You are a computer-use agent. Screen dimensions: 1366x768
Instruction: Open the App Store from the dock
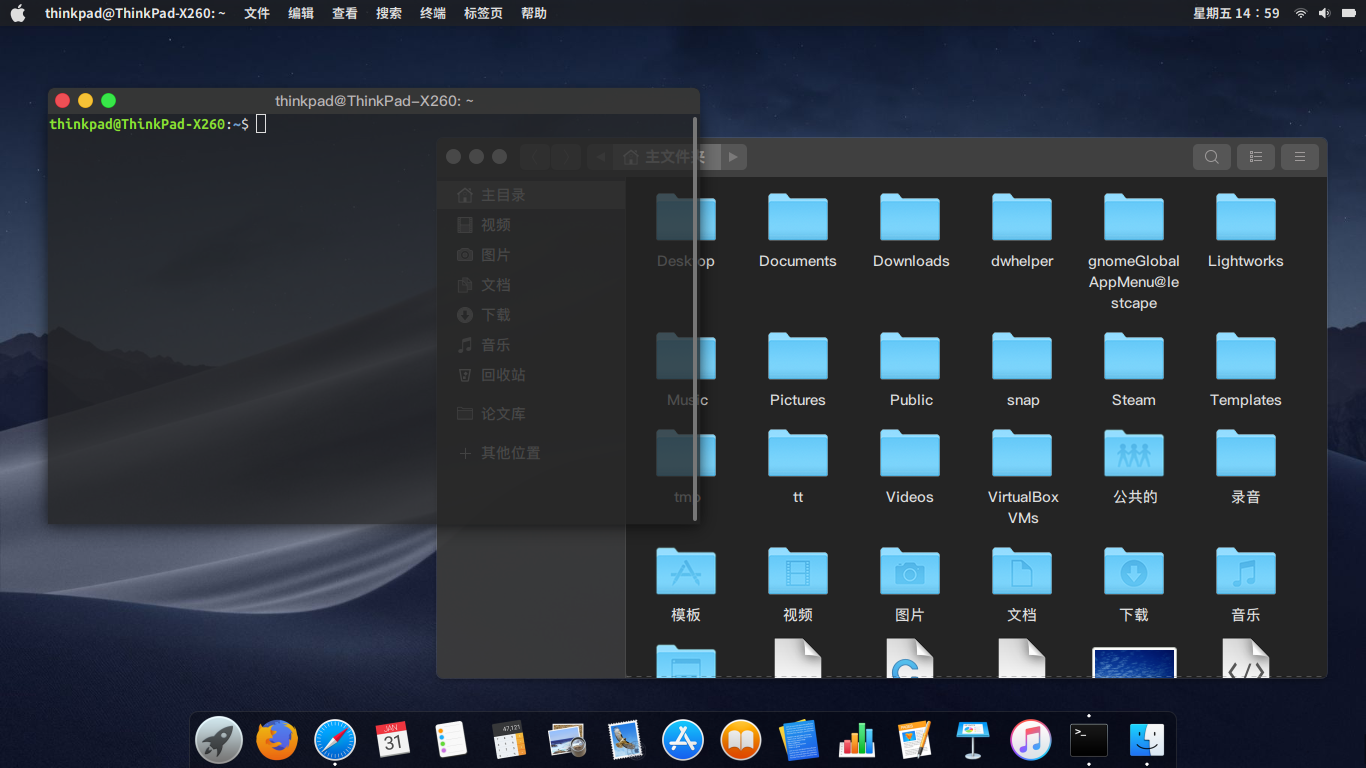[683, 740]
